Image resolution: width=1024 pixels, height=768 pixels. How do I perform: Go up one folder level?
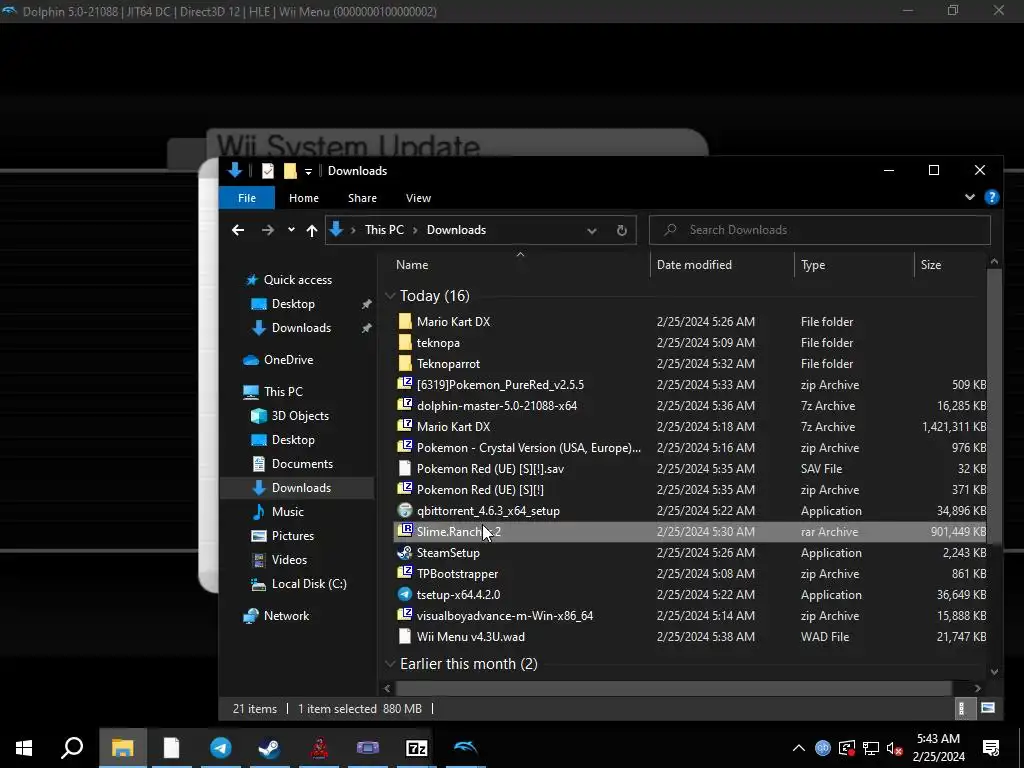(x=312, y=230)
